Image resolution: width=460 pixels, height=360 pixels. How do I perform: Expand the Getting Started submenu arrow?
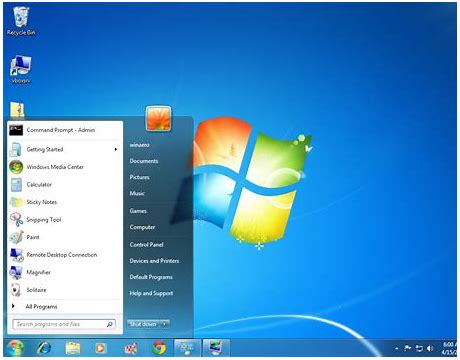click(x=116, y=149)
